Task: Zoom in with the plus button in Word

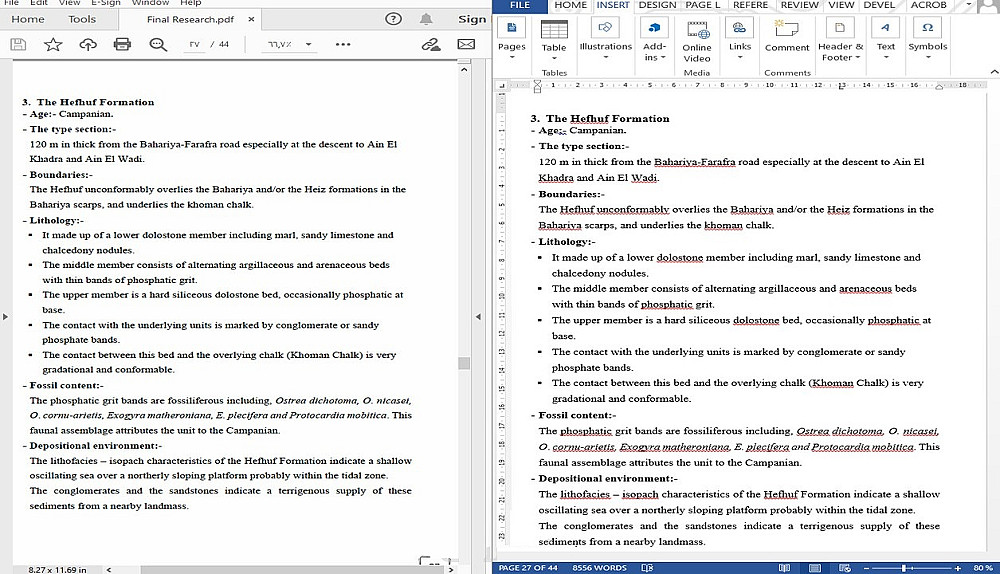Action: click(958, 568)
